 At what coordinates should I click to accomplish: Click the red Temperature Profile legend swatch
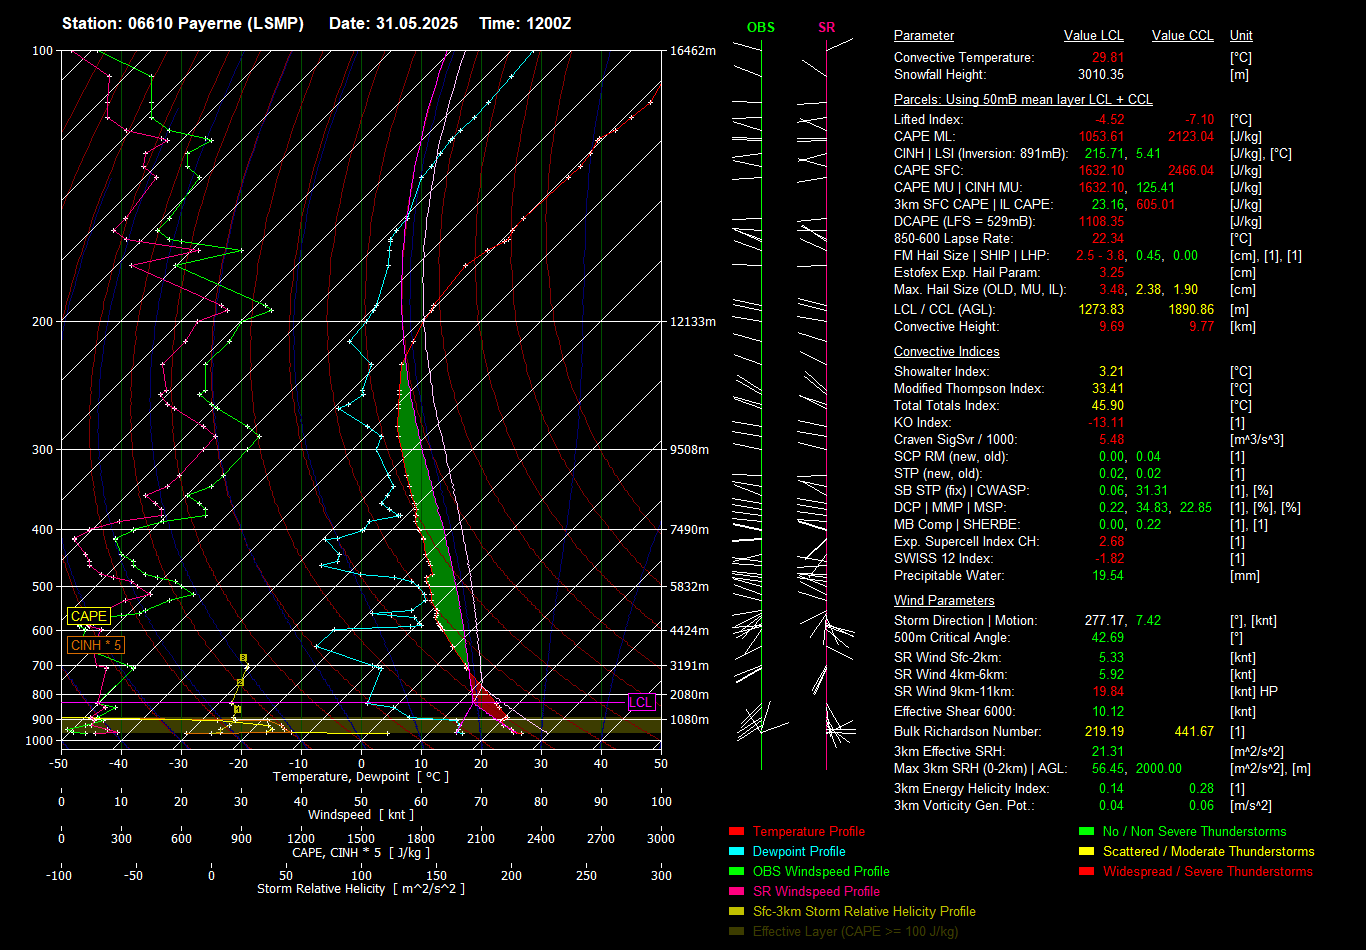737,832
